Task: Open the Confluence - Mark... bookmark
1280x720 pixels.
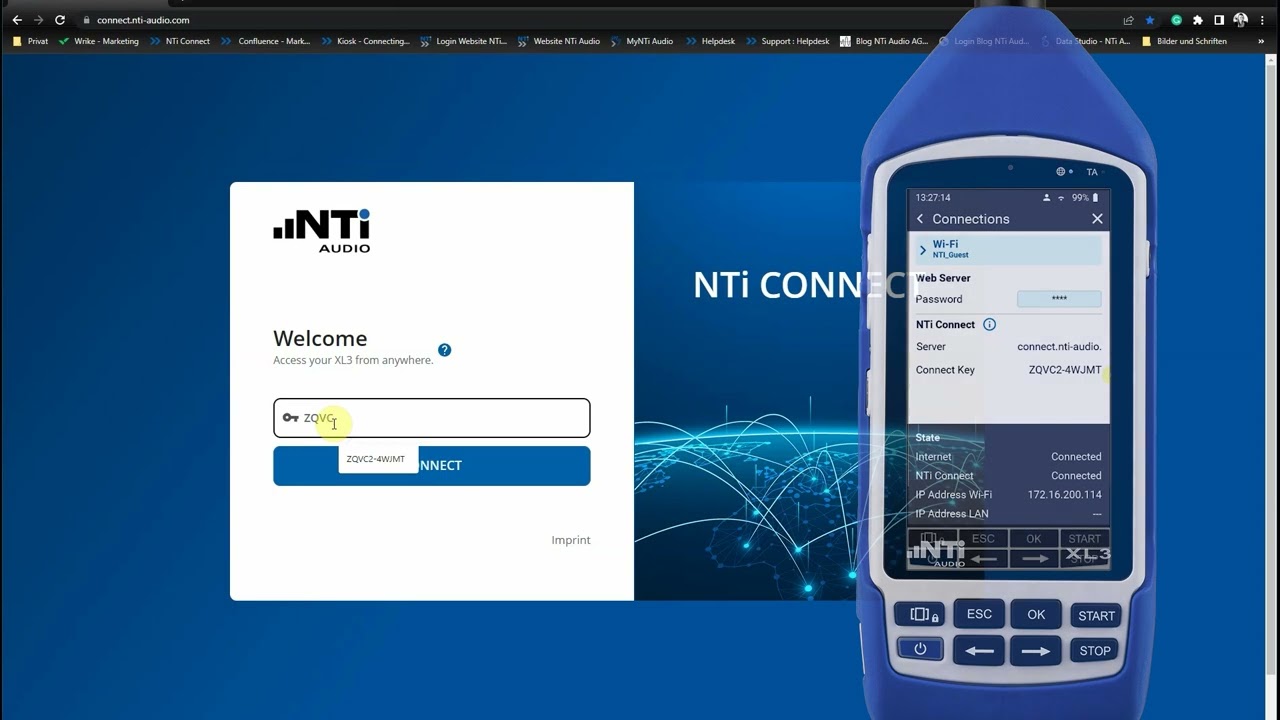Action: (x=267, y=41)
